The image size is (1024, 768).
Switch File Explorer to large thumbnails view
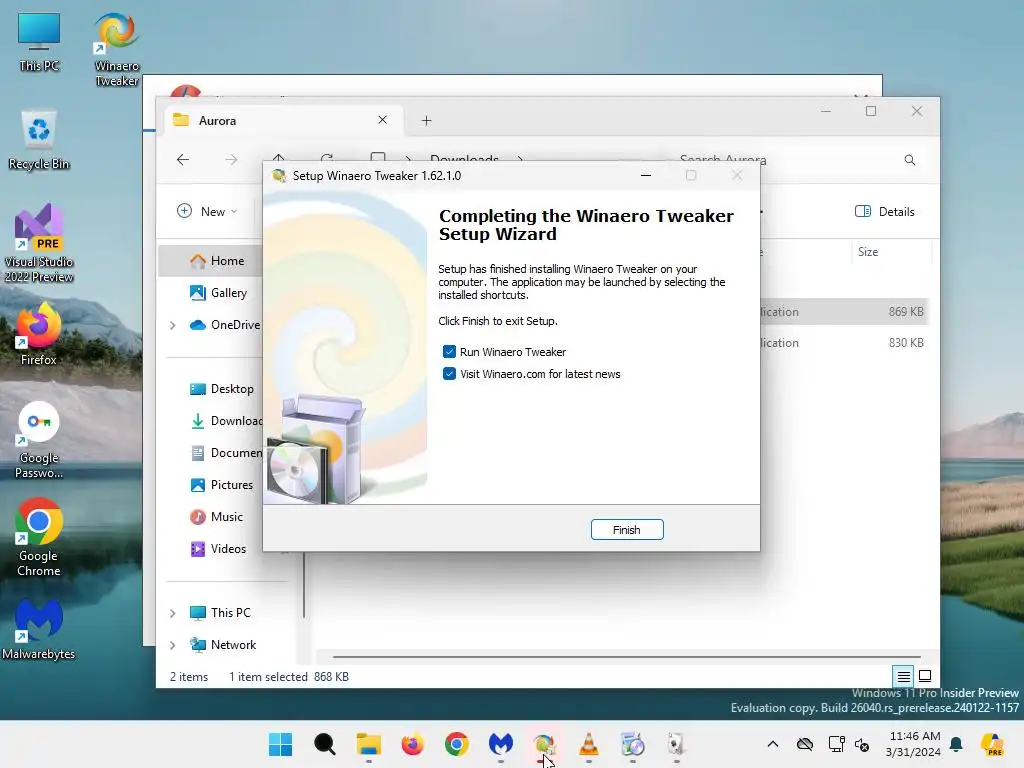click(925, 676)
